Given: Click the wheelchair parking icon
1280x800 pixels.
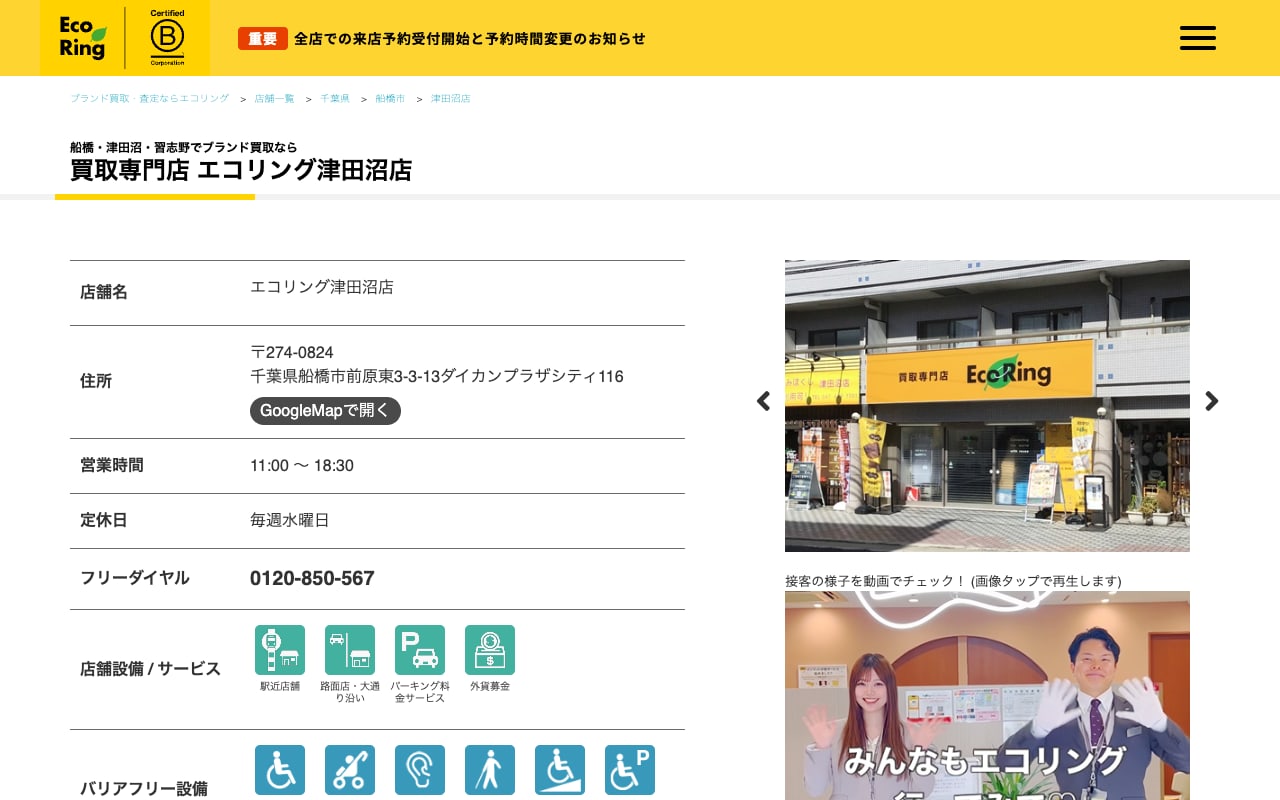Looking at the screenshot, I should pos(630,770).
